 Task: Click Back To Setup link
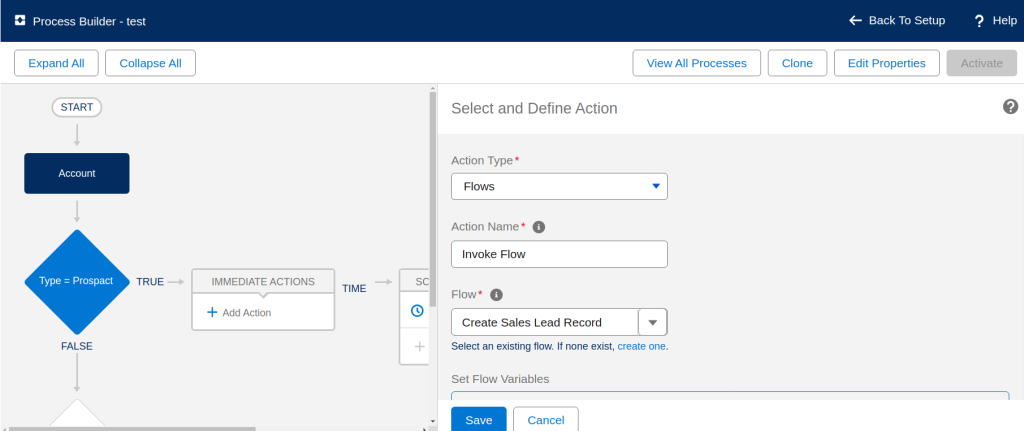(x=906, y=21)
